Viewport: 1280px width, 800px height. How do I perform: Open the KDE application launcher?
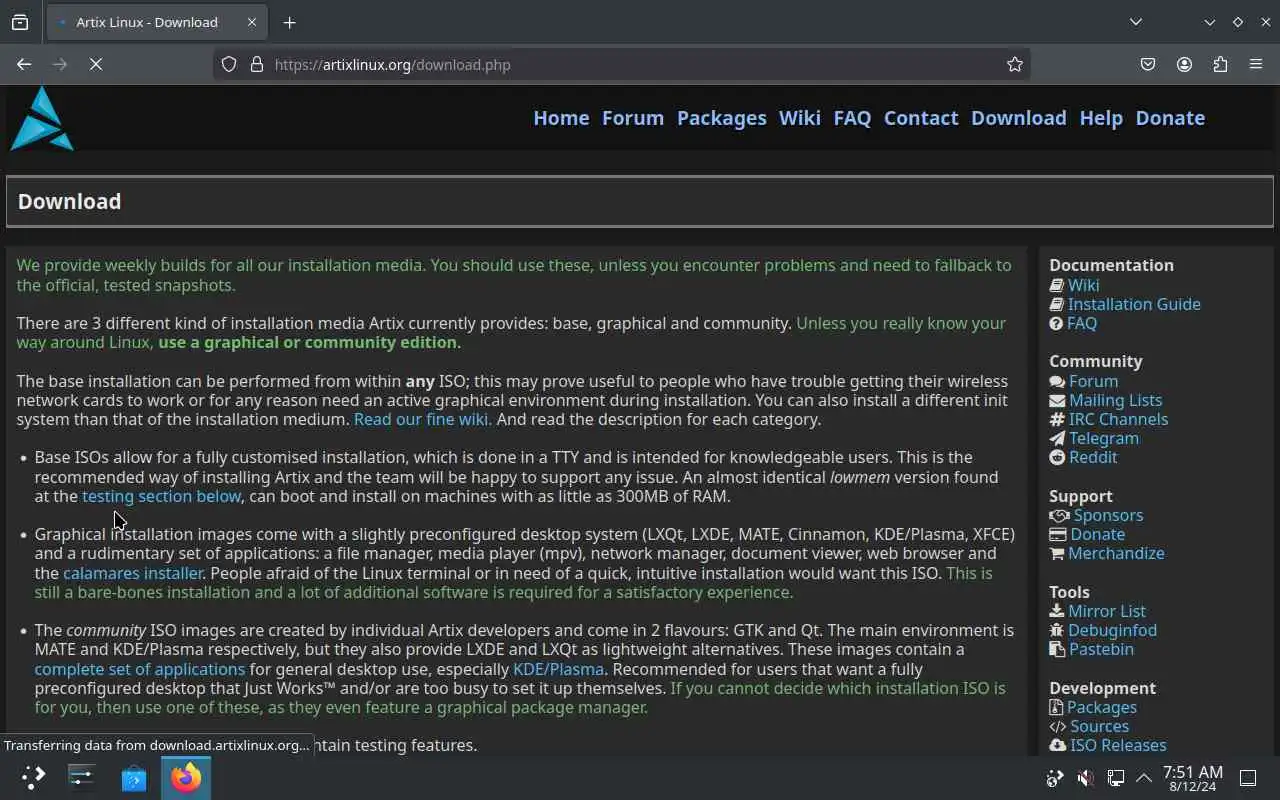click(33, 777)
